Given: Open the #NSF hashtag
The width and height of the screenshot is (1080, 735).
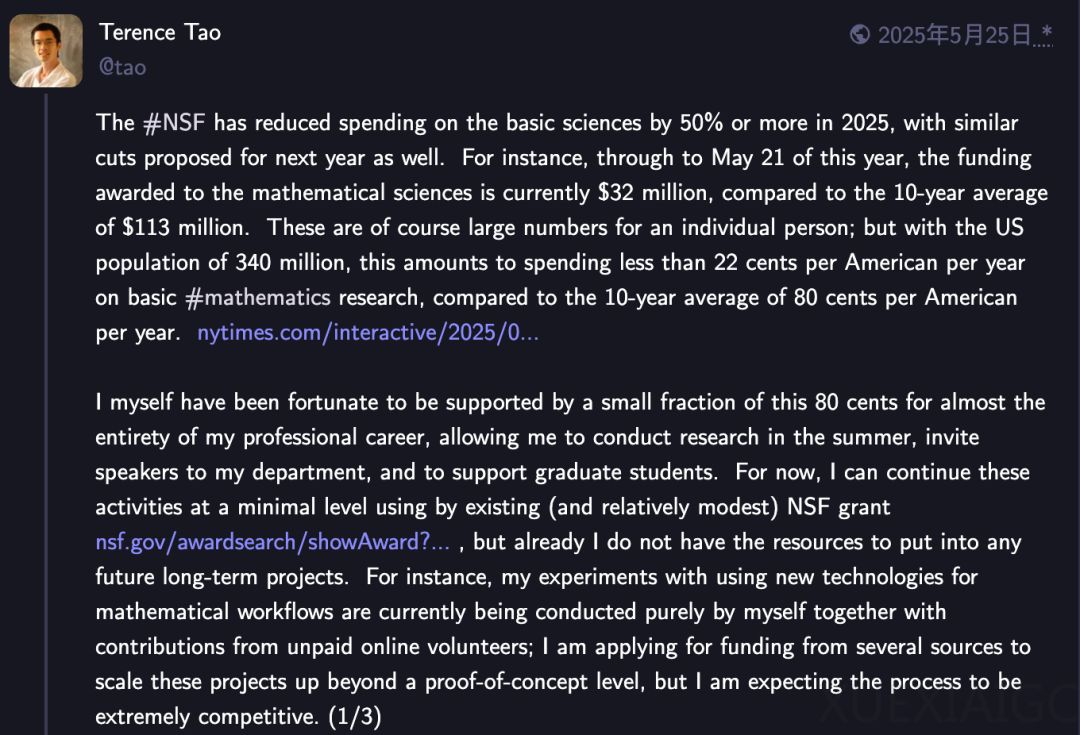Looking at the screenshot, I should pos(174,123).
